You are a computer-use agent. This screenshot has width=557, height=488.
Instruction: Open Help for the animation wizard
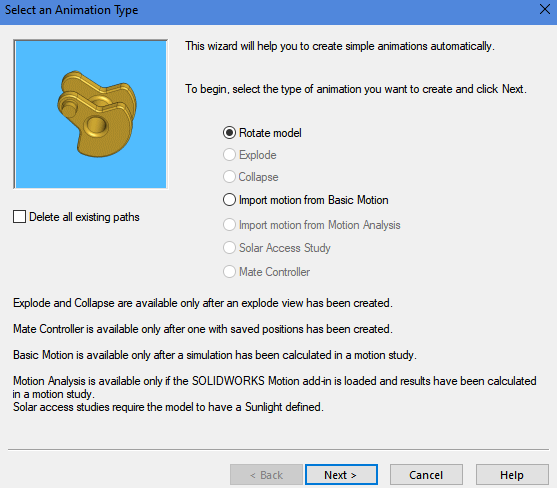(x=512, y=475)
